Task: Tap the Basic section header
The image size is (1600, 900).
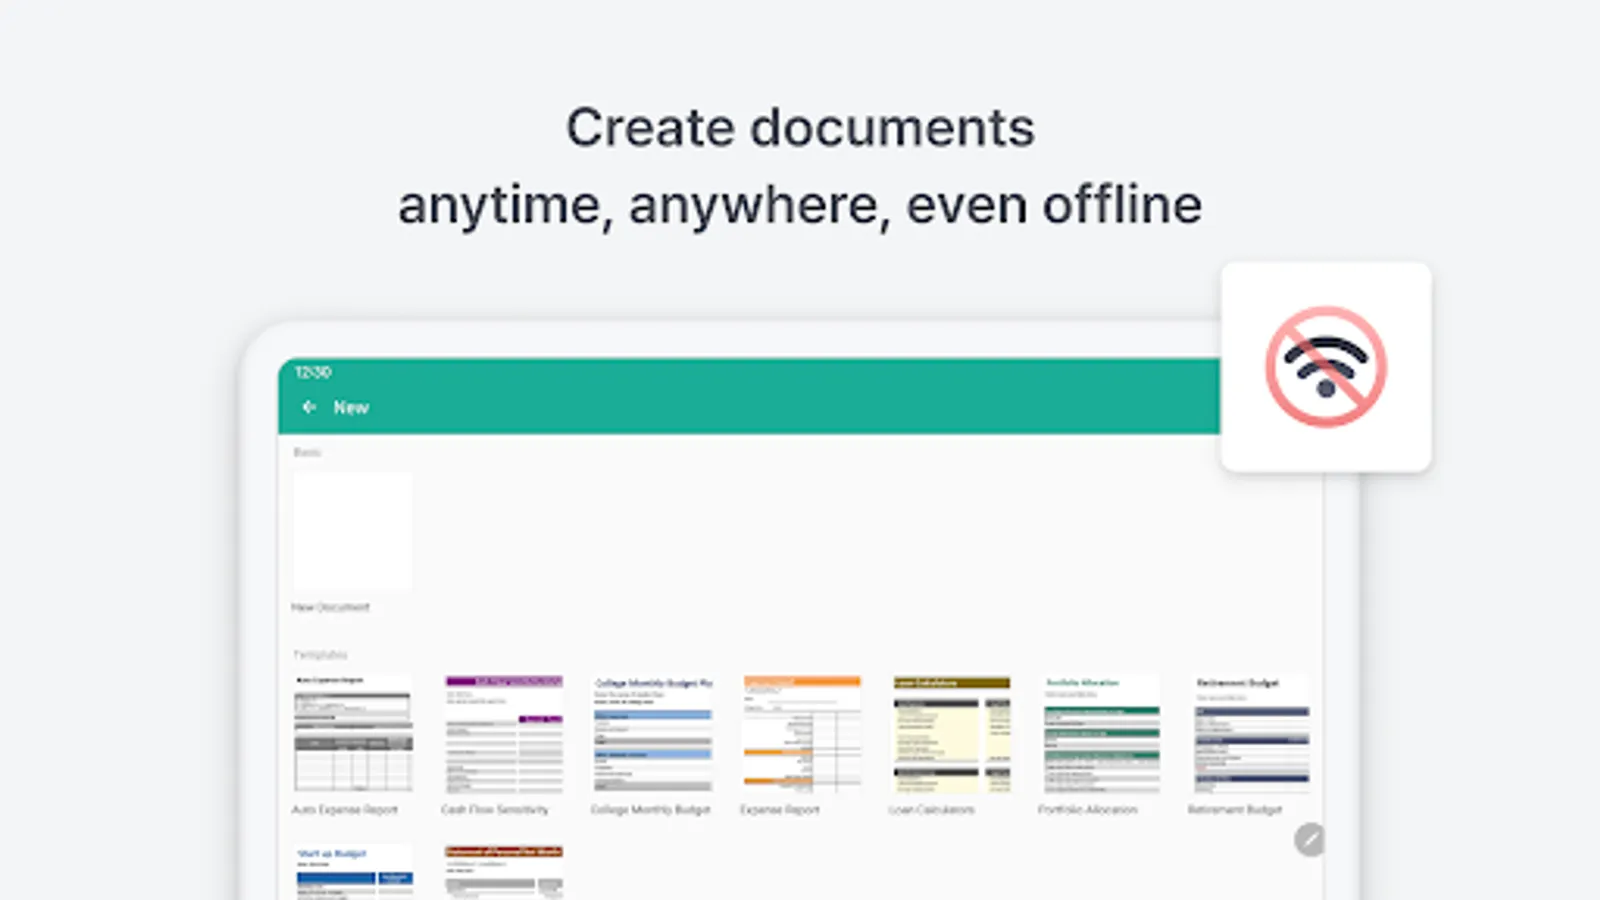Action: click(x=307, y=451)
